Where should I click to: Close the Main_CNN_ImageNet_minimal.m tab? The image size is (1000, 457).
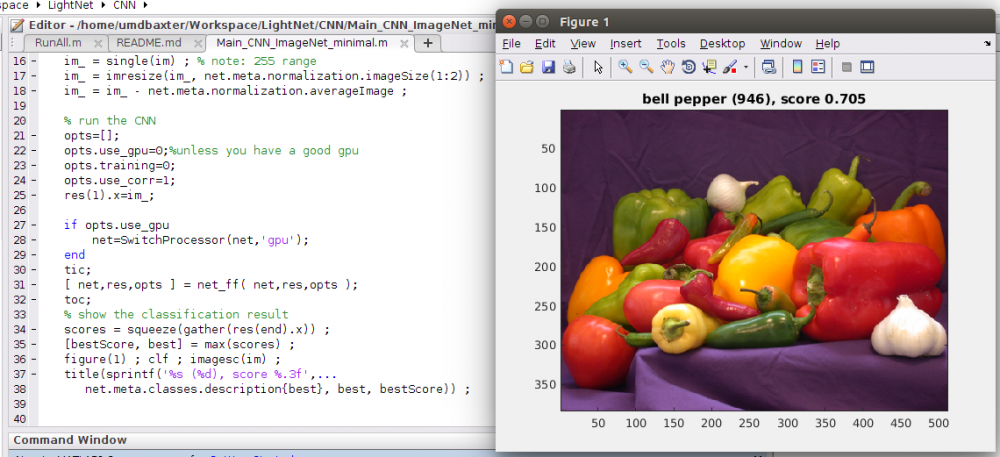coord(404,43)
